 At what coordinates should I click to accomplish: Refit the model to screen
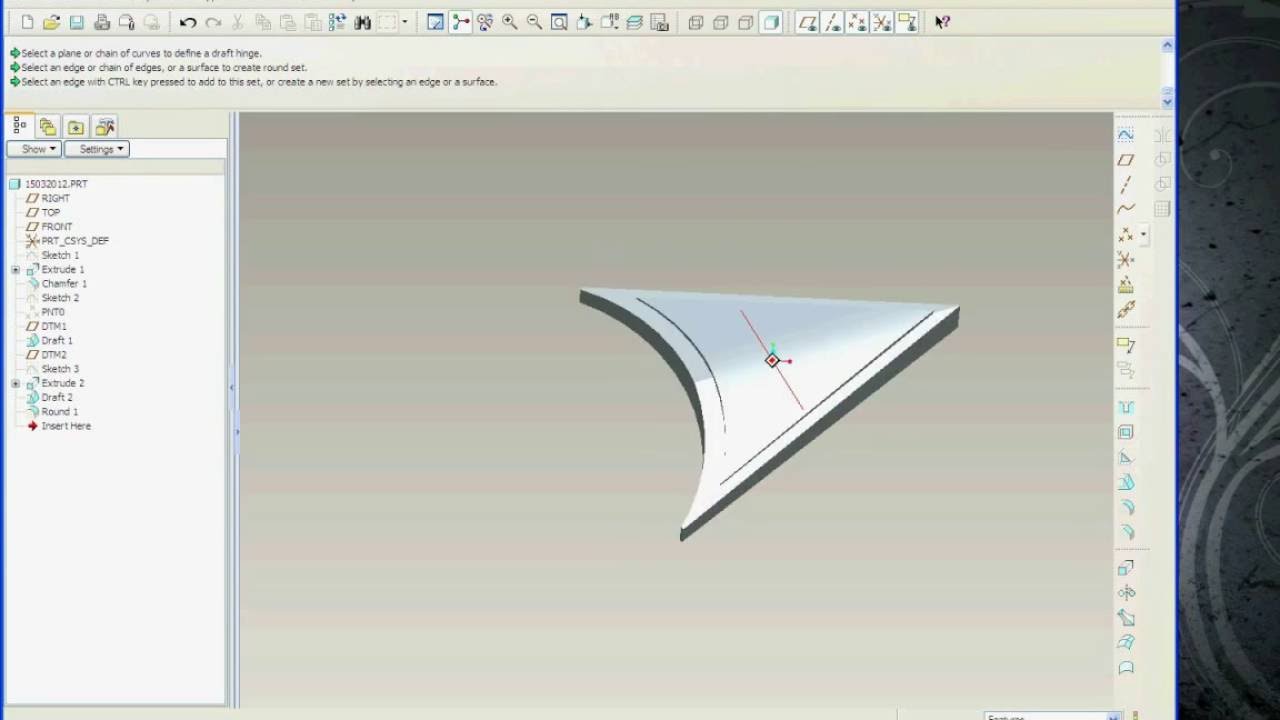pos(559,22)
